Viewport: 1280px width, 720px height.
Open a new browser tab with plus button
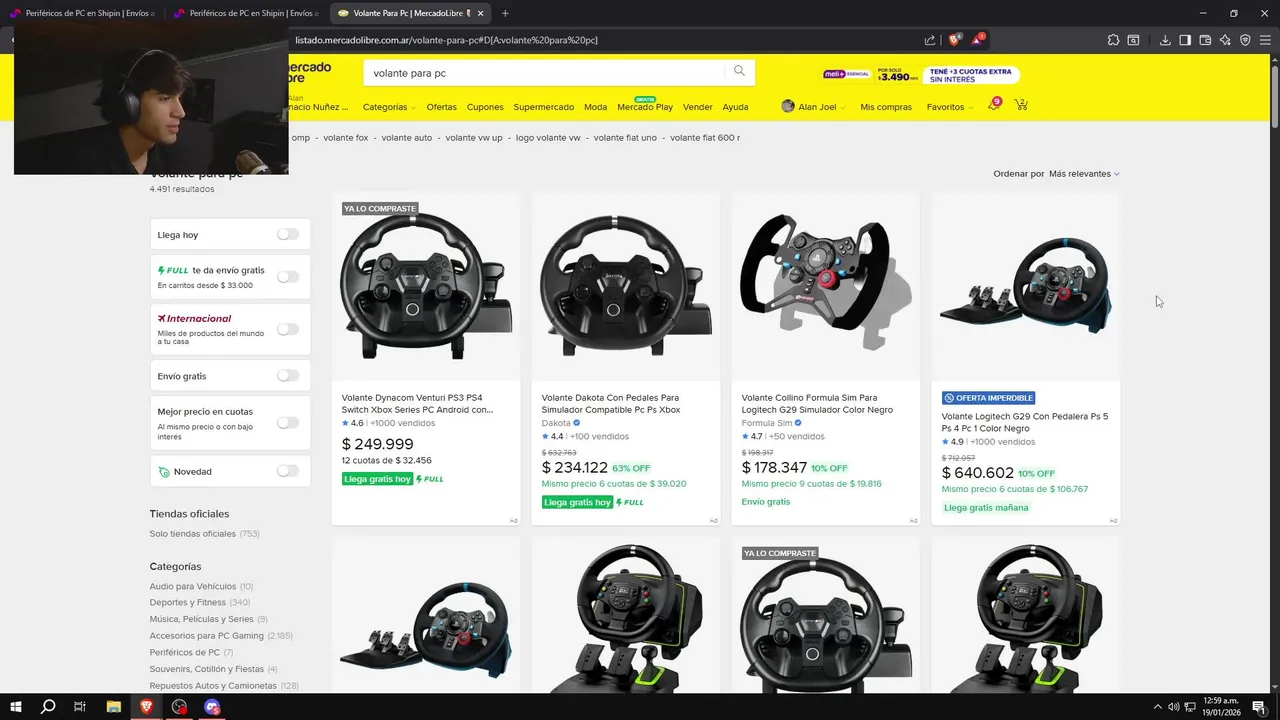click(x=505, y=13)
